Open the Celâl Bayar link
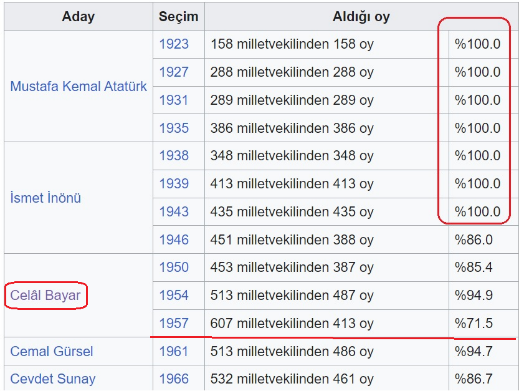This screenshot has width=519, height=391. 45,295
